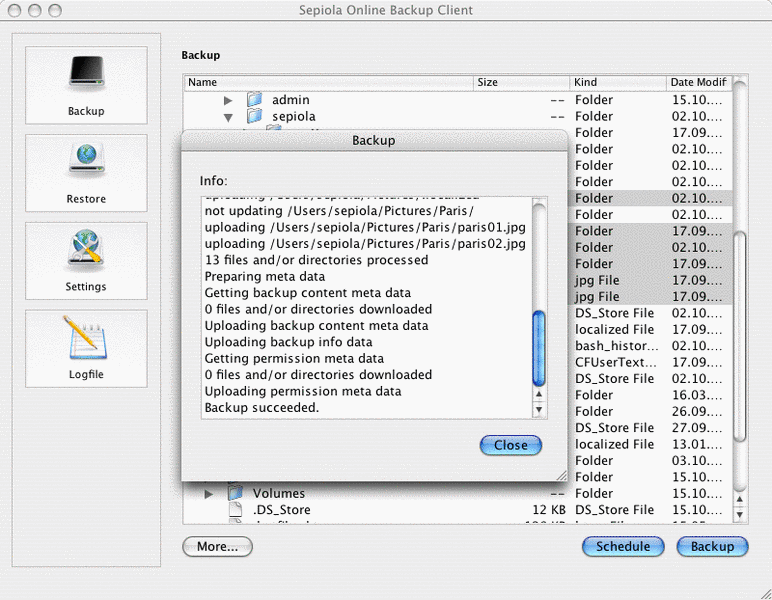Select 'not updating /Users/sepiola/Pictures/Paris/' line

[x=339, y=211]
